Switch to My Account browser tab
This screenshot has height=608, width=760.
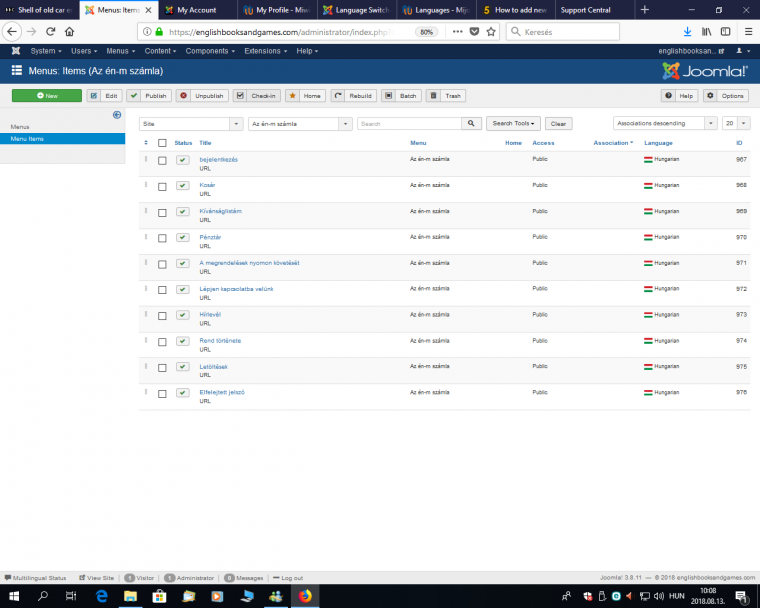coord(198,10)
